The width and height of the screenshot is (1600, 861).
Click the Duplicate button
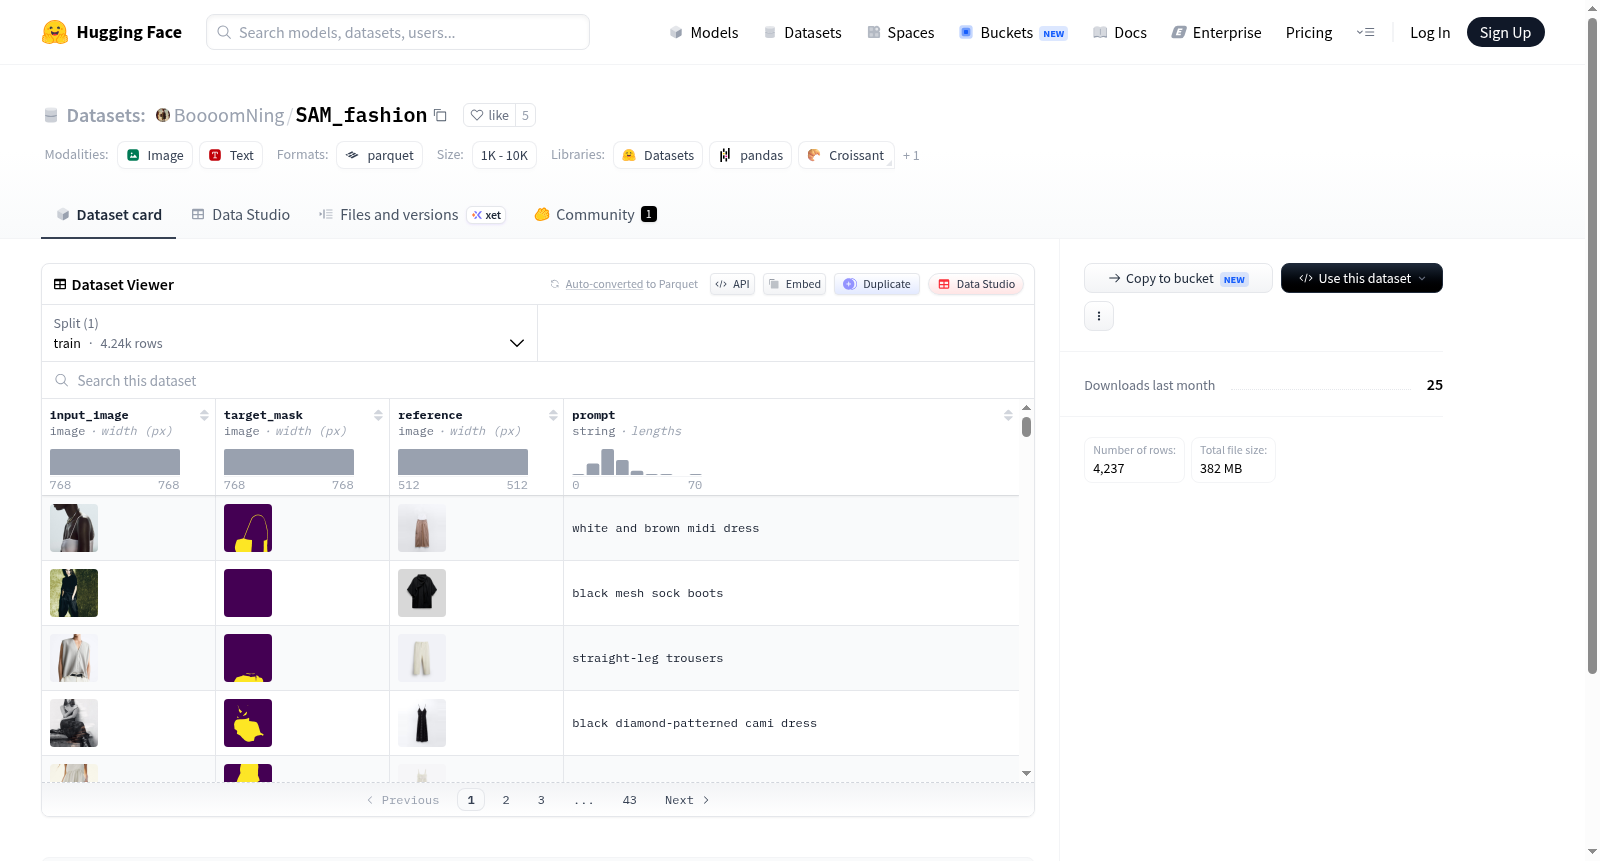(877, 284)
